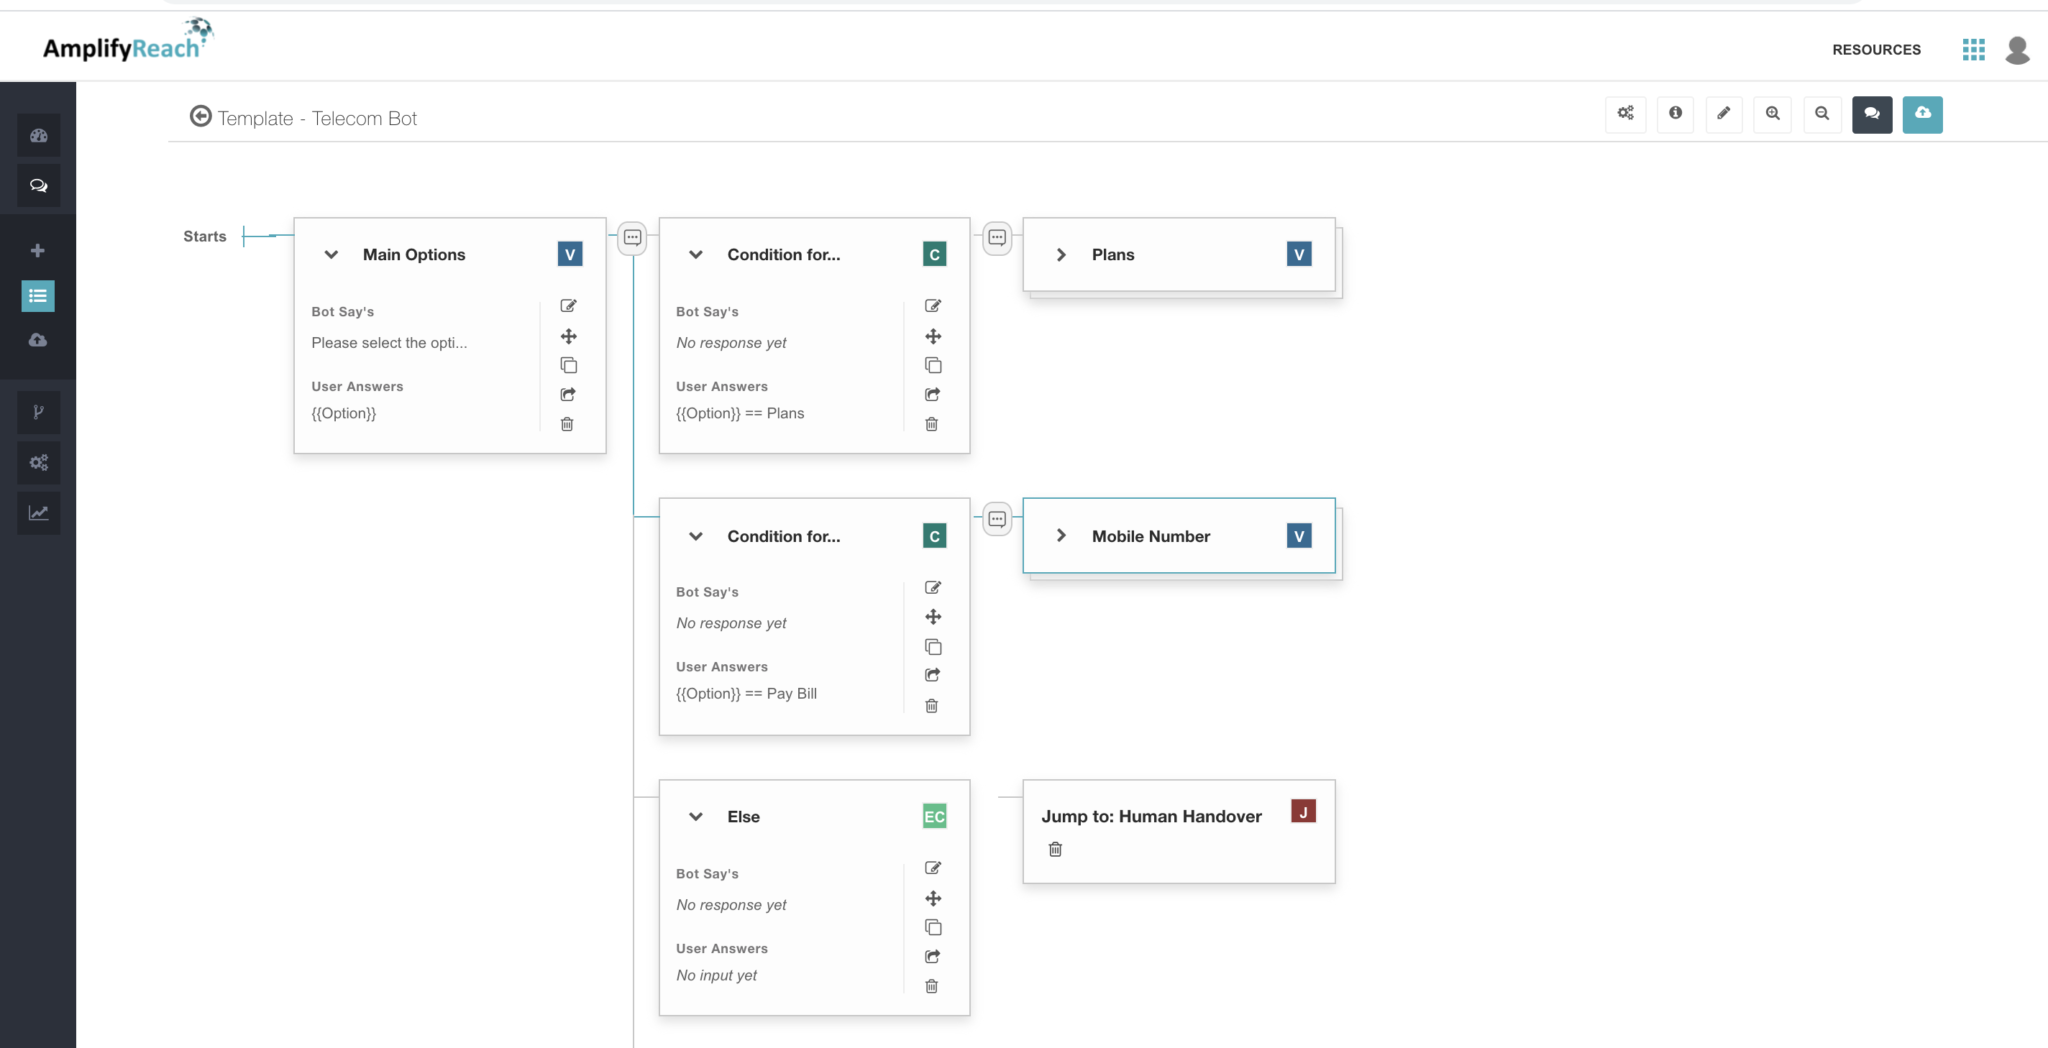Viewport: 2048px width, 1048px height.
Task: Click message connector icon before Plans card
Action: pos(997,238)
